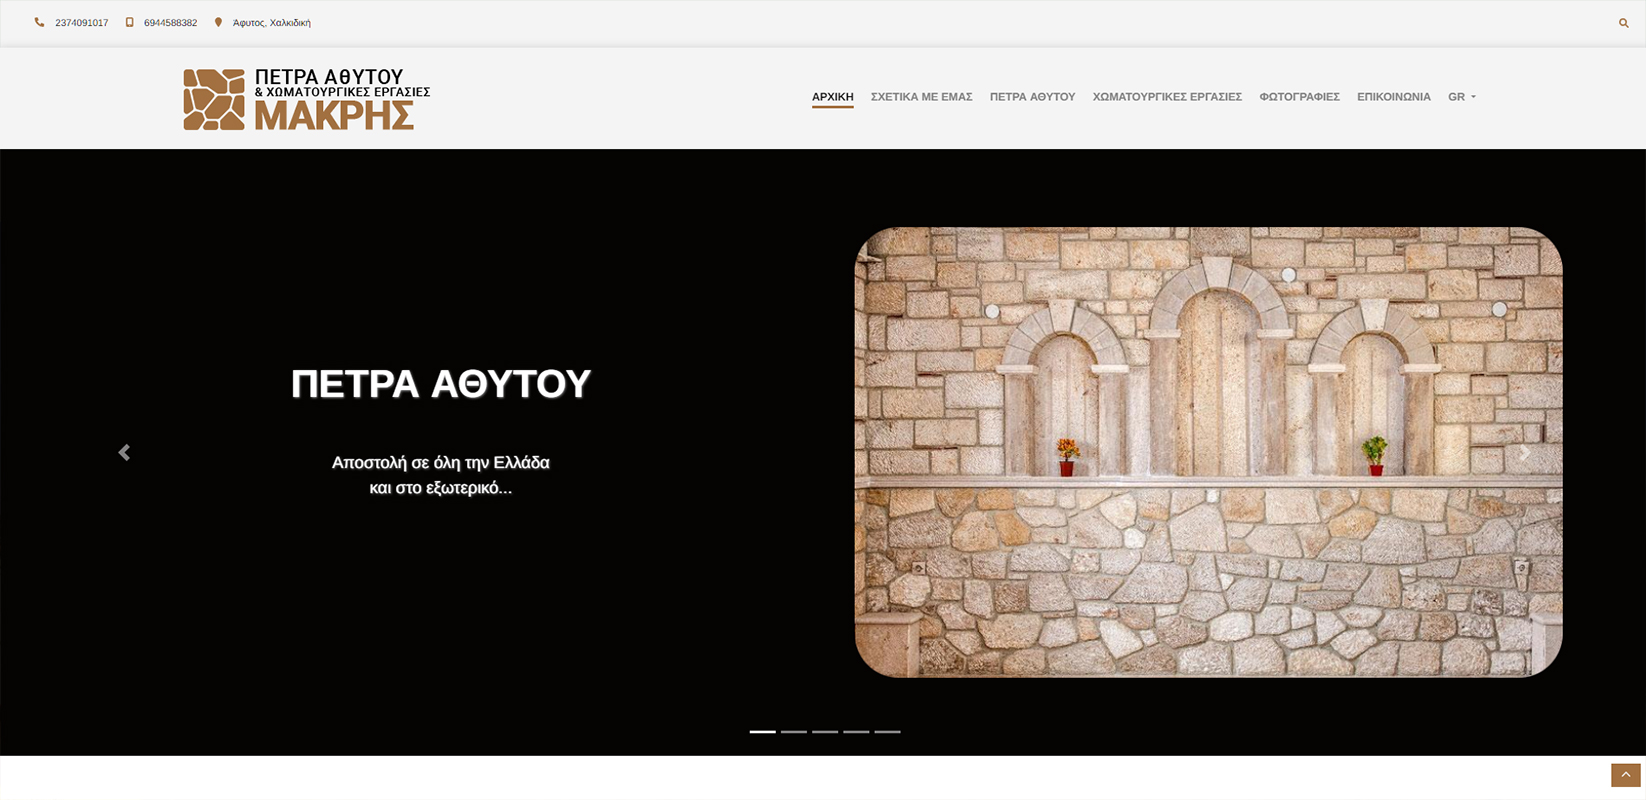Call the mobile number 6944588382

(170, 23)
